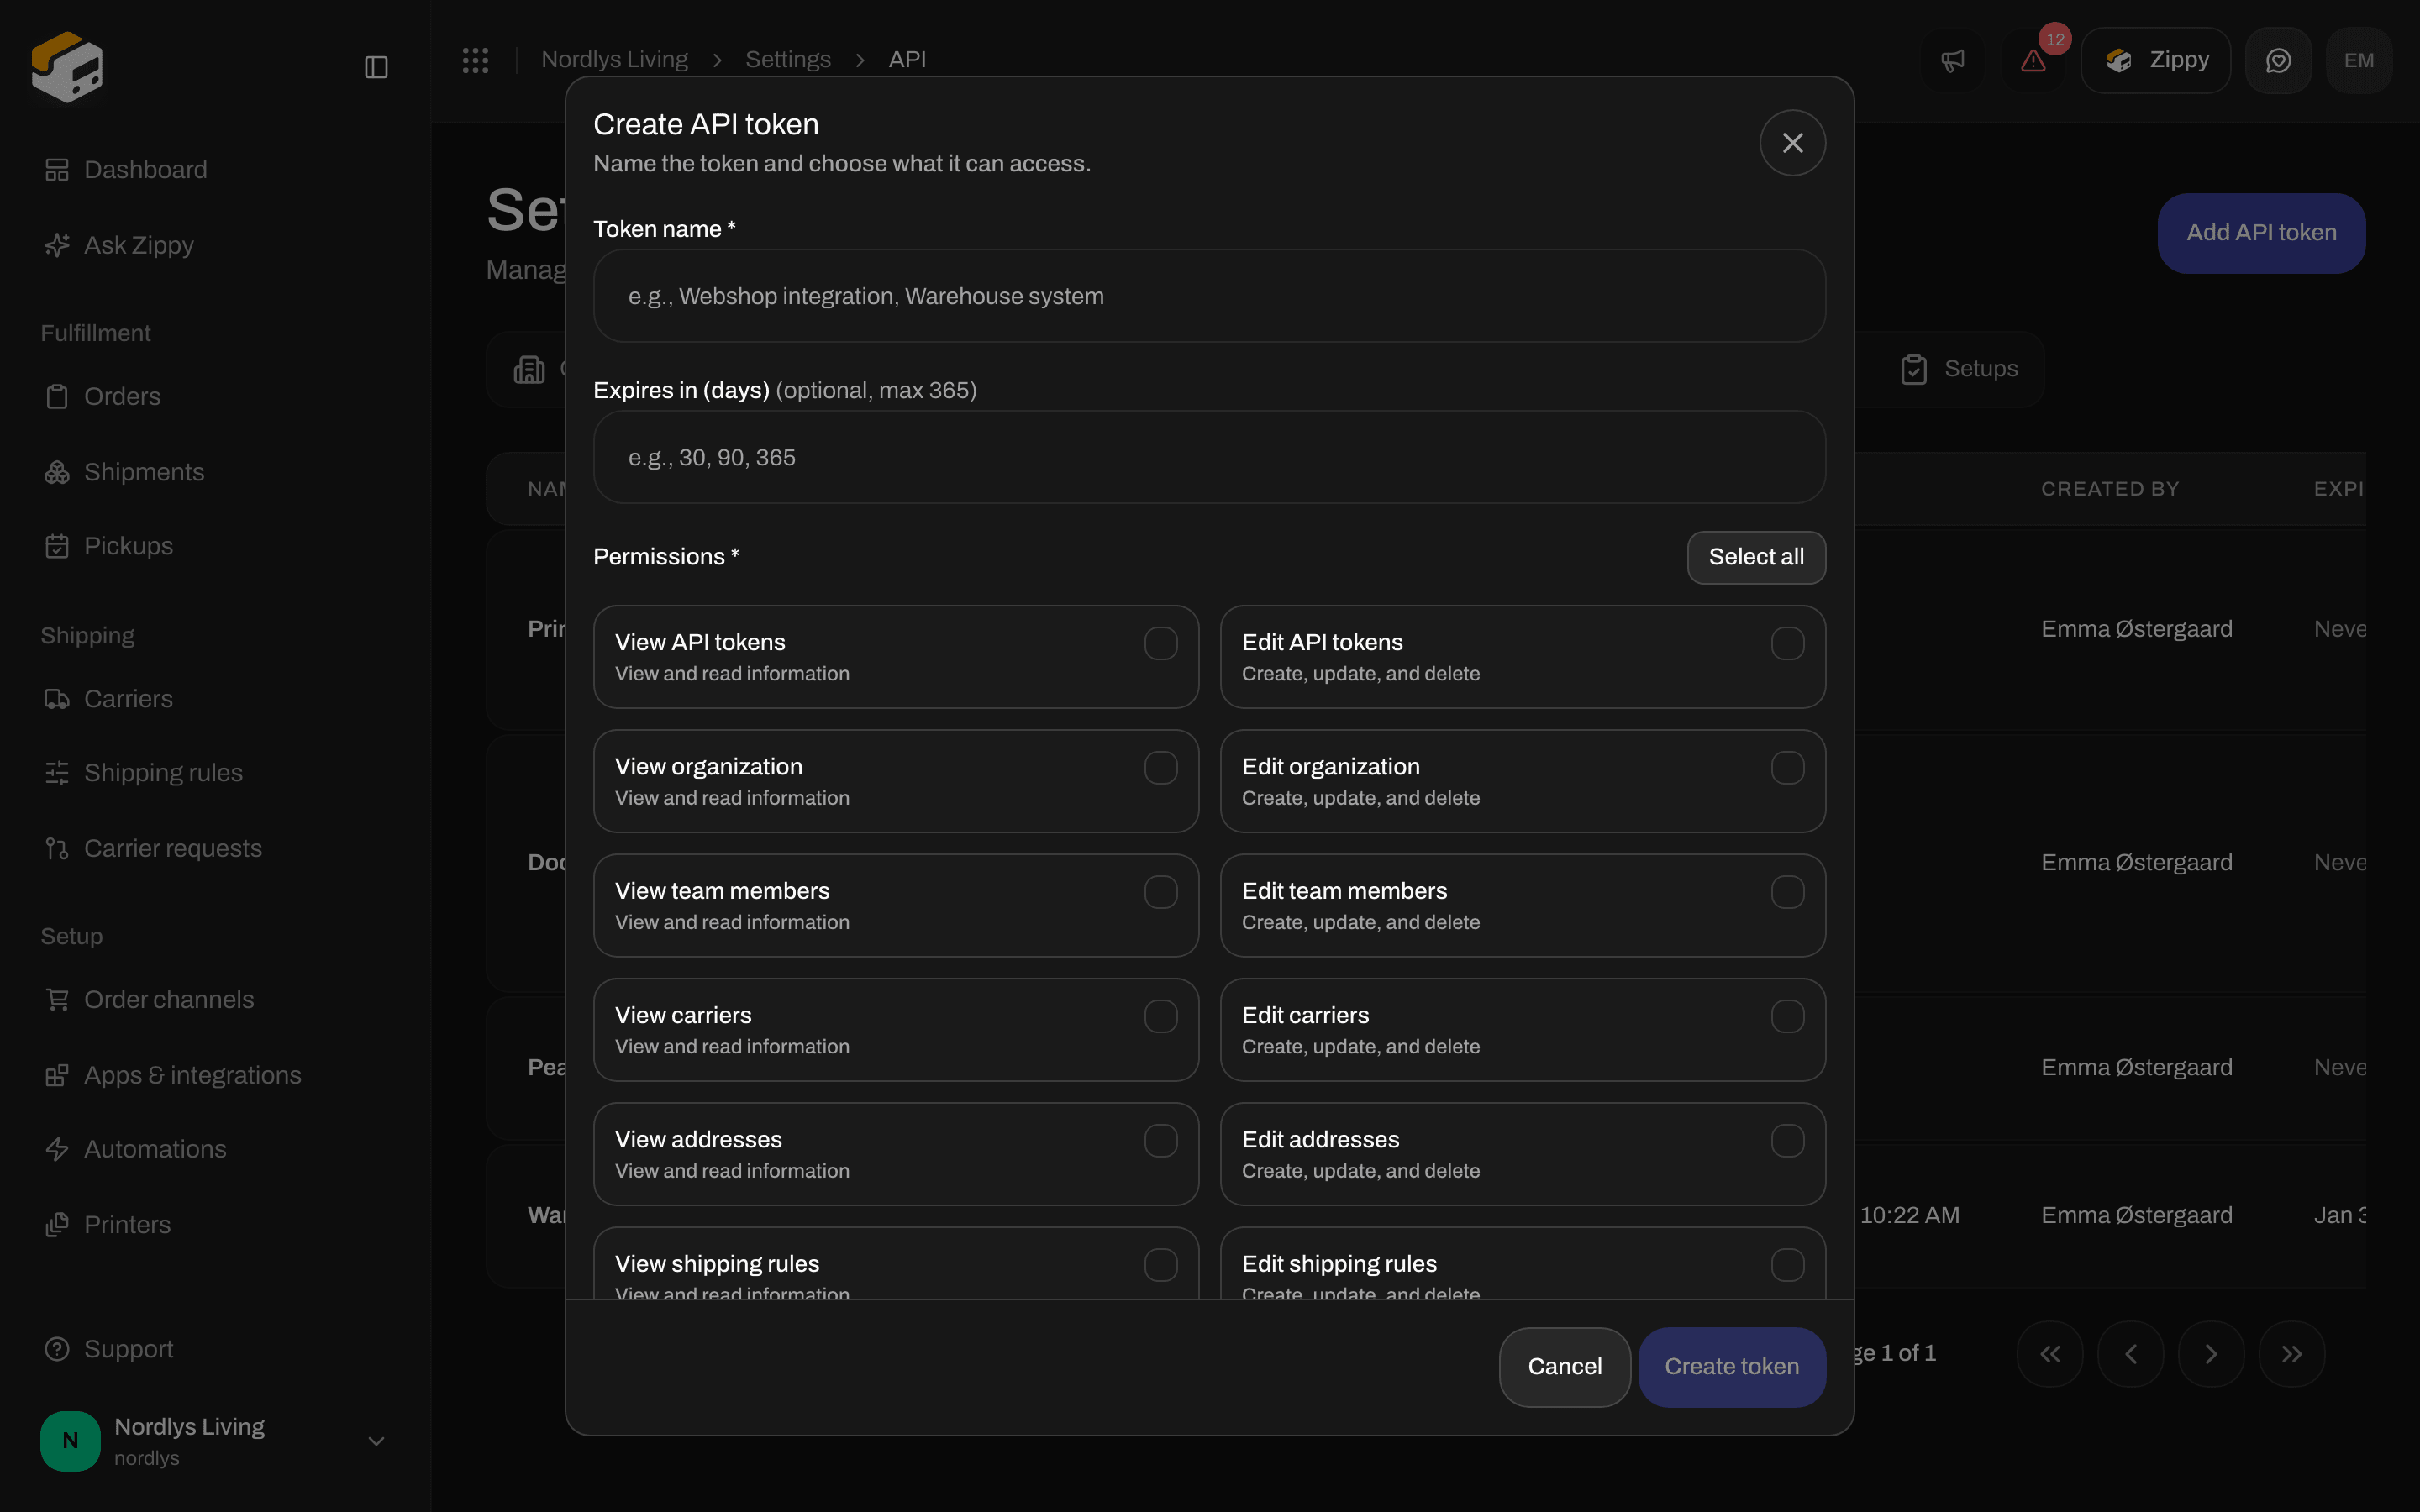The width and height of the screenshot is (2420, 1512).
Task: Open Pickups in the sidebar
Action: click(x=215, y=546)
